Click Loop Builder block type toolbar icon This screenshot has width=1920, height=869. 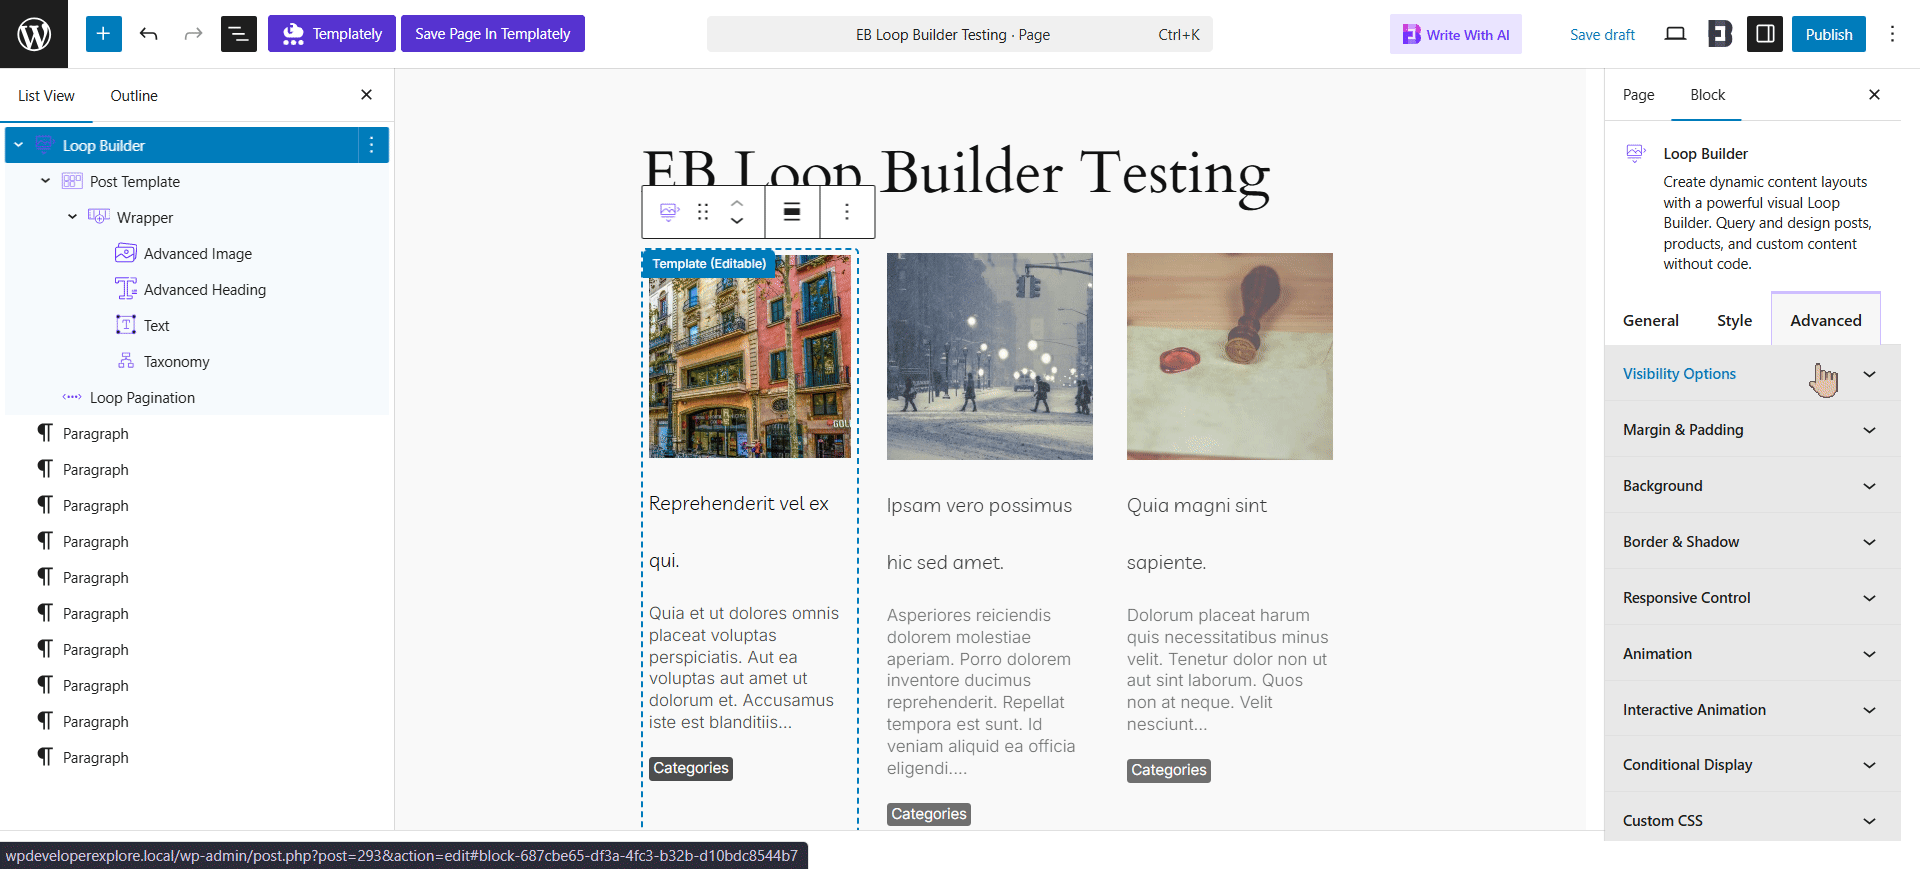pyautogui.click(x=670, y=212)
